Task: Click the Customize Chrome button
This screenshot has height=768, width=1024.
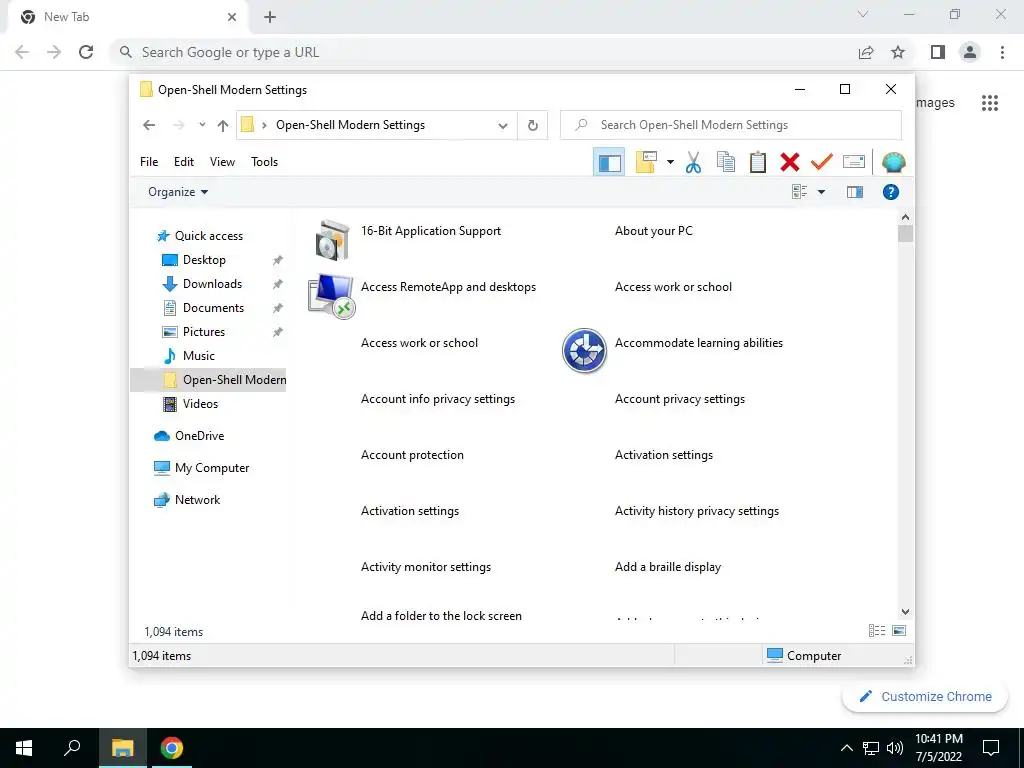Action: click(x=925, y=696)
